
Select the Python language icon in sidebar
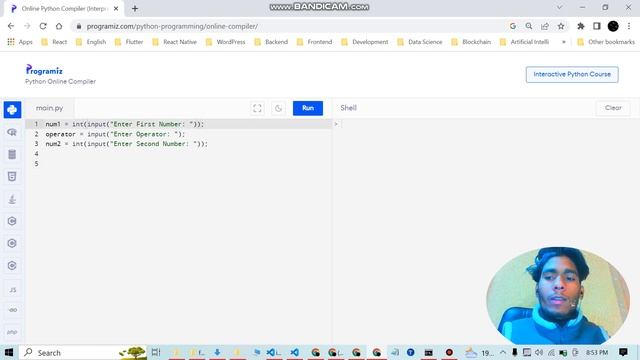coord(12,110)
